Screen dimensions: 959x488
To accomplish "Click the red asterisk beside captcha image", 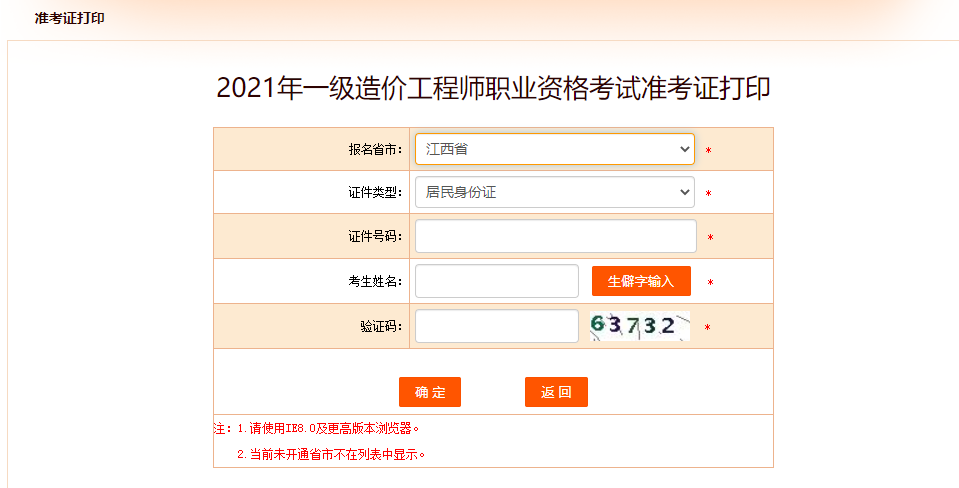I will pyautogui.click(x=707, y=328).
